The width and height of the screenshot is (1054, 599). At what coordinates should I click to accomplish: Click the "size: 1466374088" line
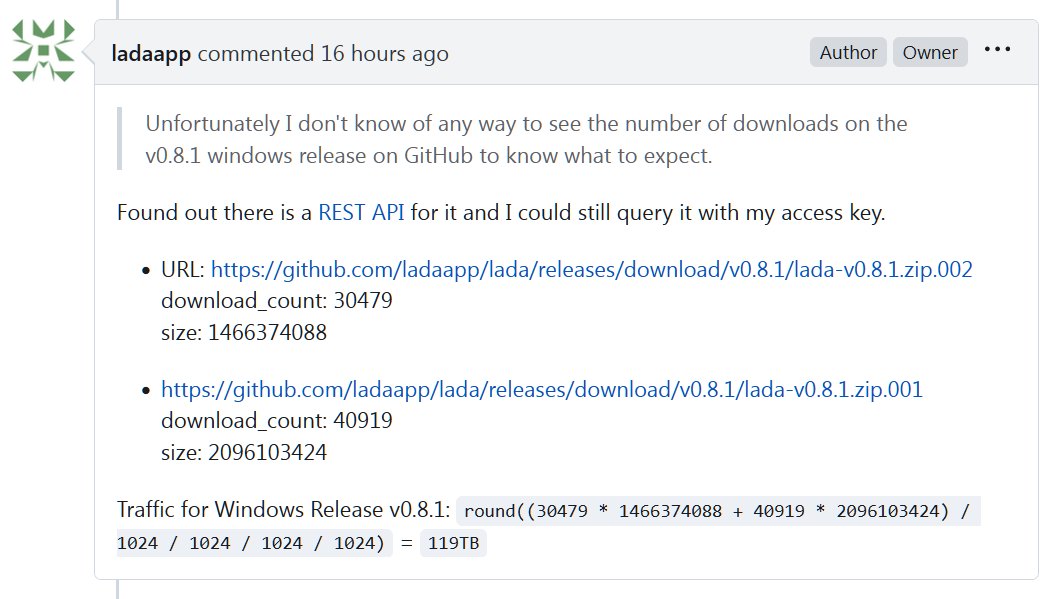pyautogui.click(x=244, y=332)
